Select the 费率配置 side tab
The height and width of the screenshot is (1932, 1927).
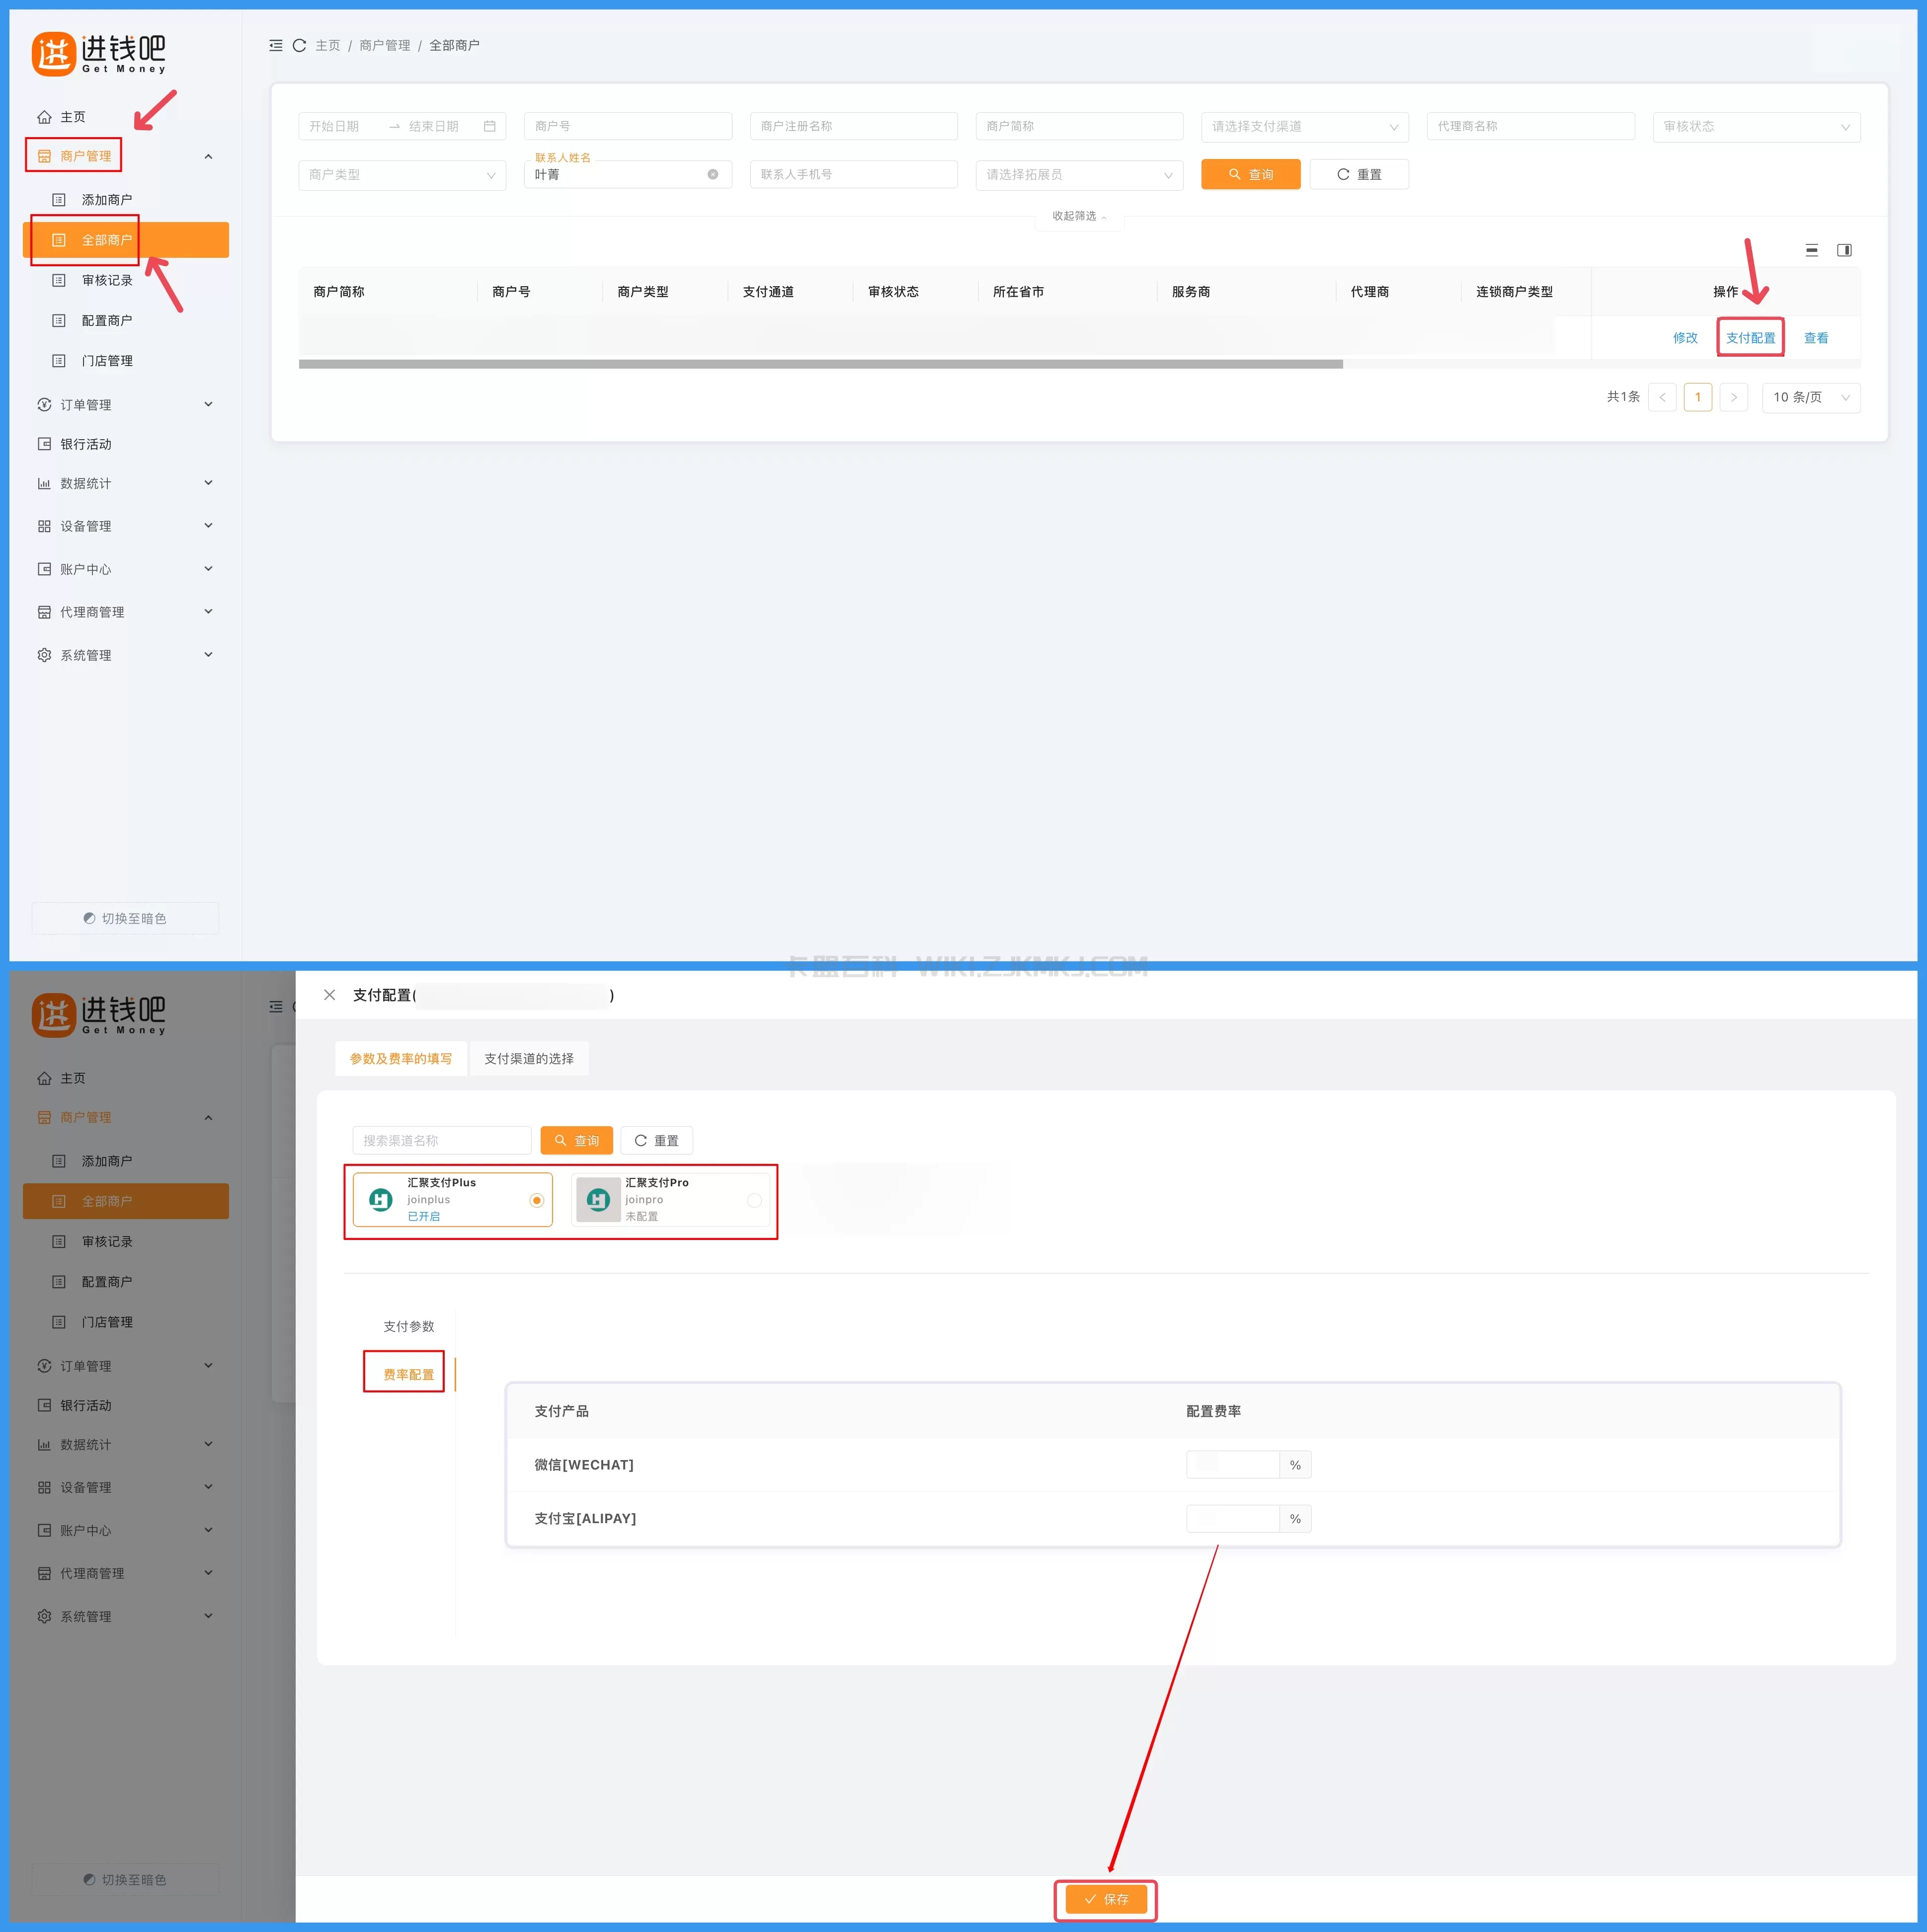pos(408,1374)
